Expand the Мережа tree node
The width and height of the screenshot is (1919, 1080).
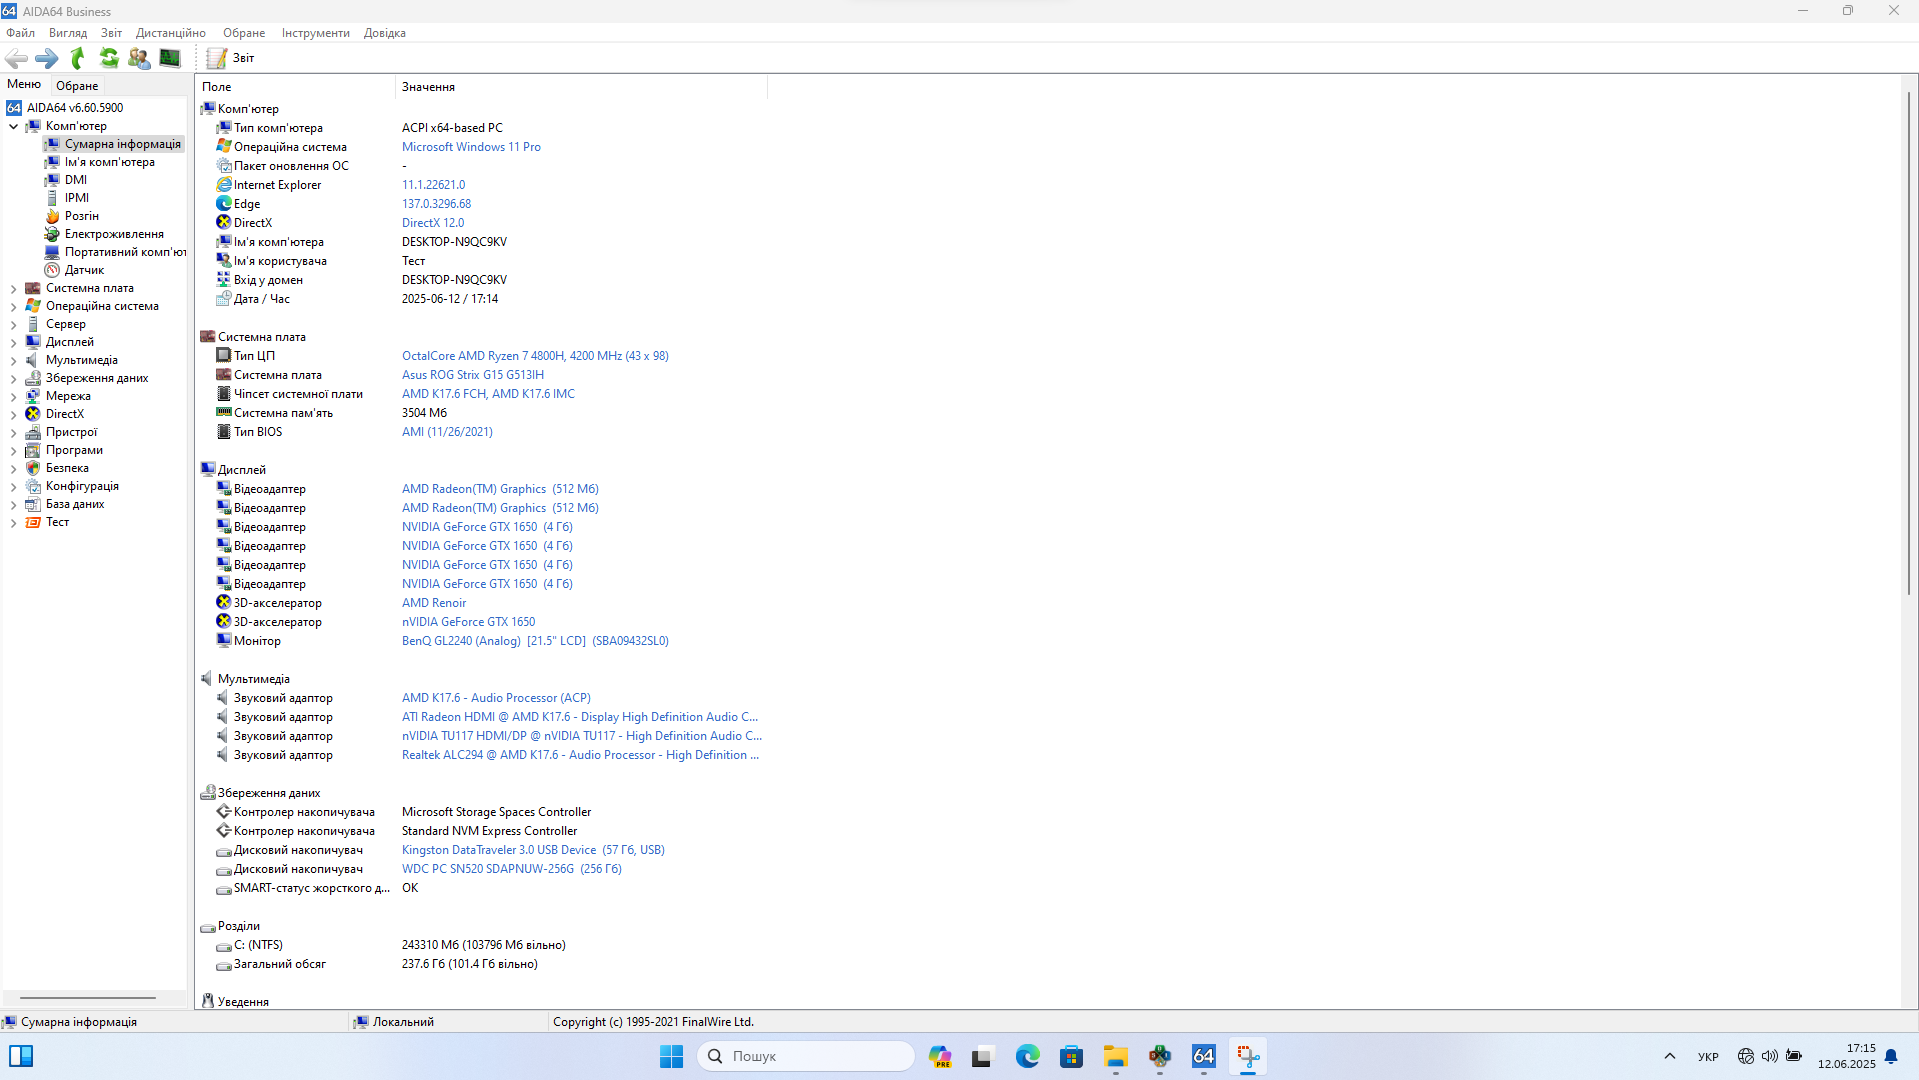(x=13, y=396)
